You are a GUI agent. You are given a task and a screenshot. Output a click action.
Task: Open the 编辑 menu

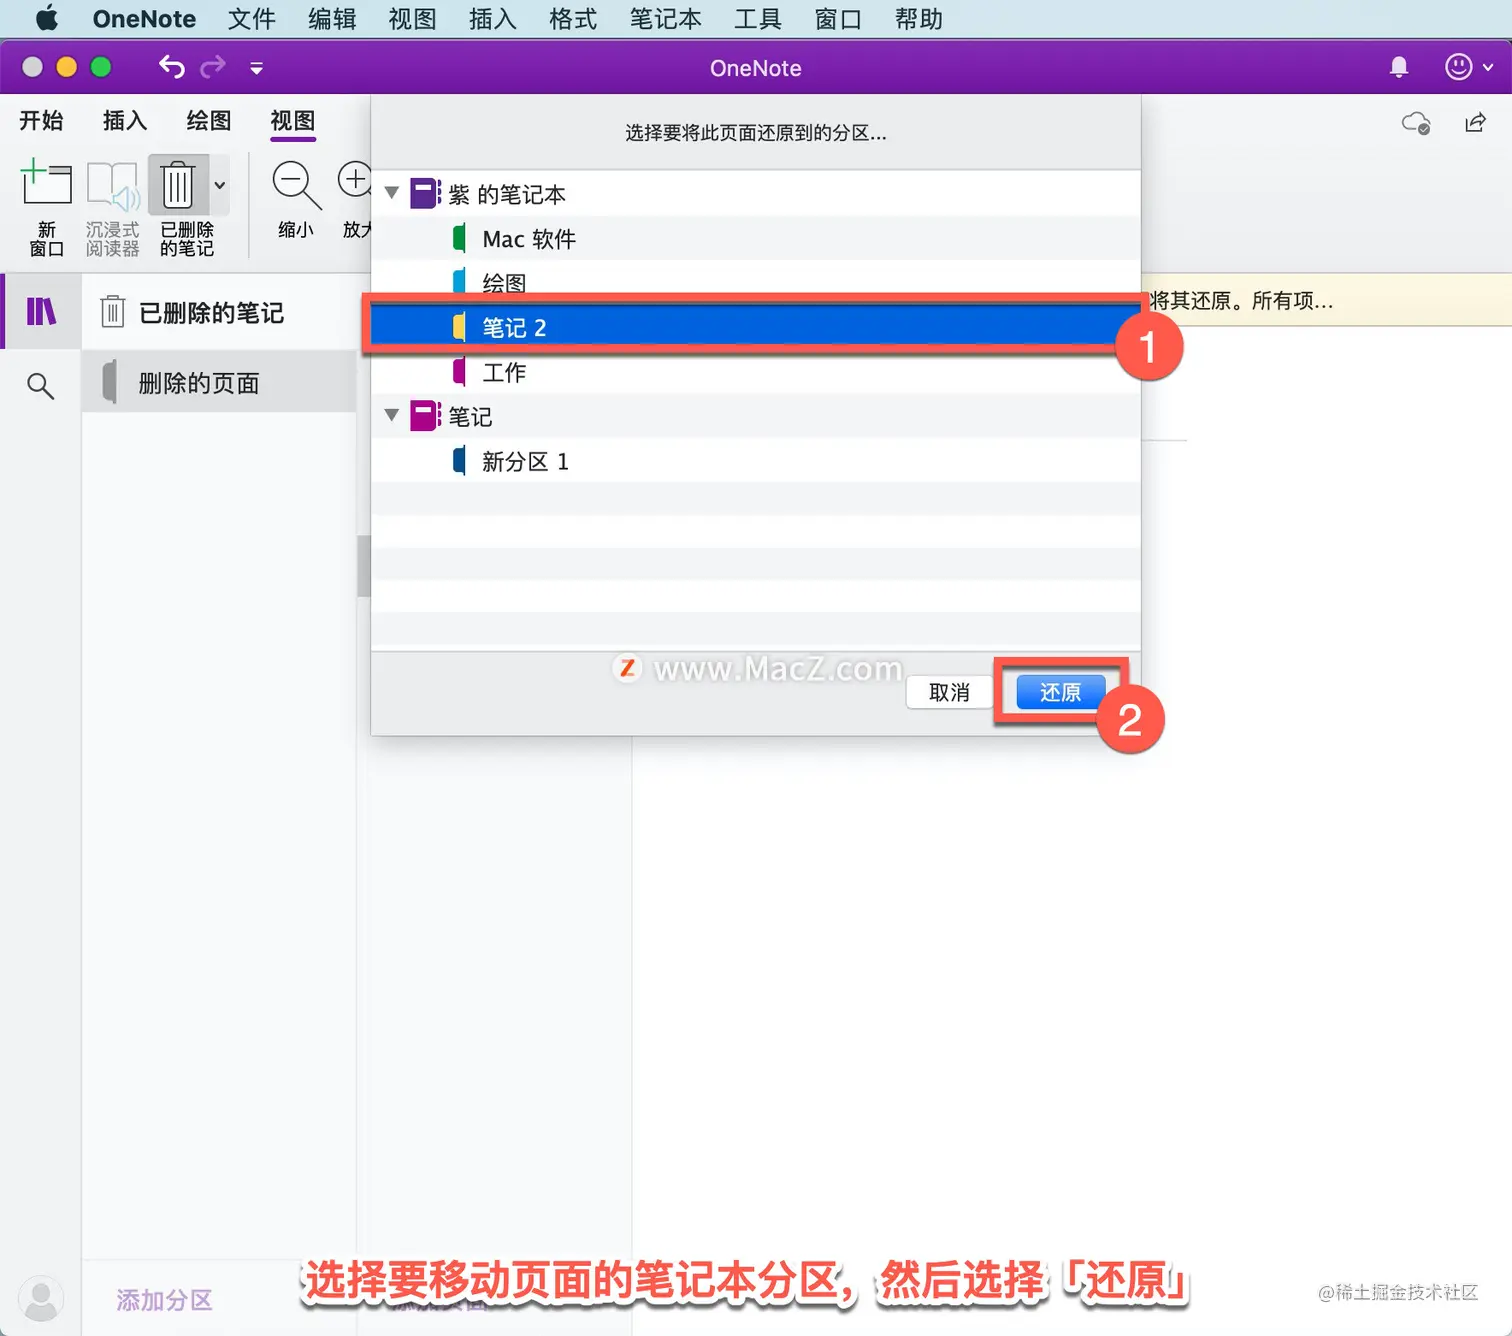pyautogui.click(x=332, y=18)
